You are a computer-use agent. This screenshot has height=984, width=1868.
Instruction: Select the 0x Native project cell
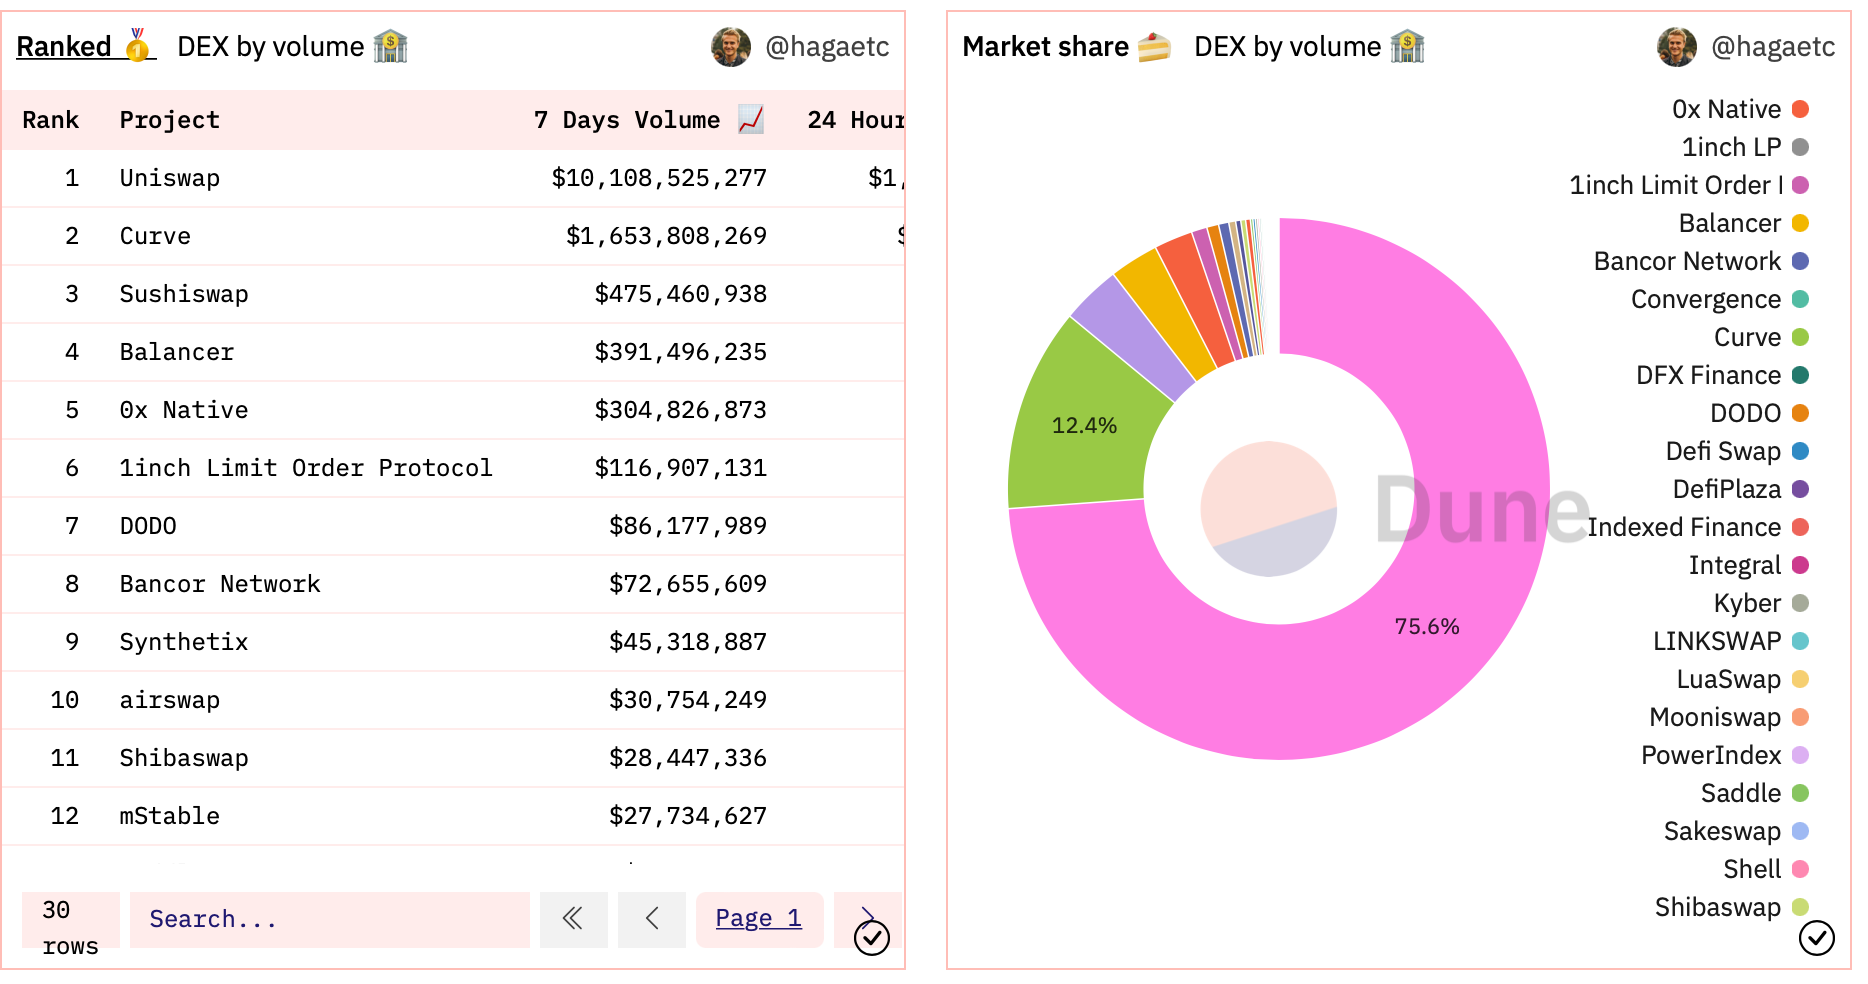184,410
